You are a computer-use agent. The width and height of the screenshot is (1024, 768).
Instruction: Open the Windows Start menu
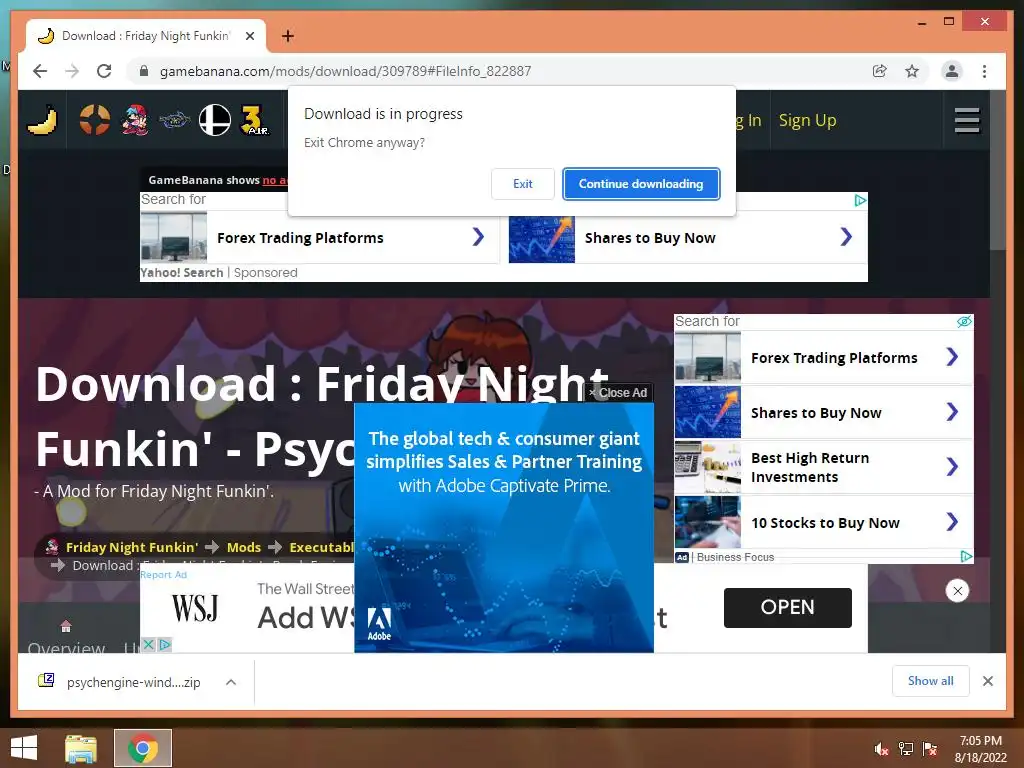click(x=24, y=748)
